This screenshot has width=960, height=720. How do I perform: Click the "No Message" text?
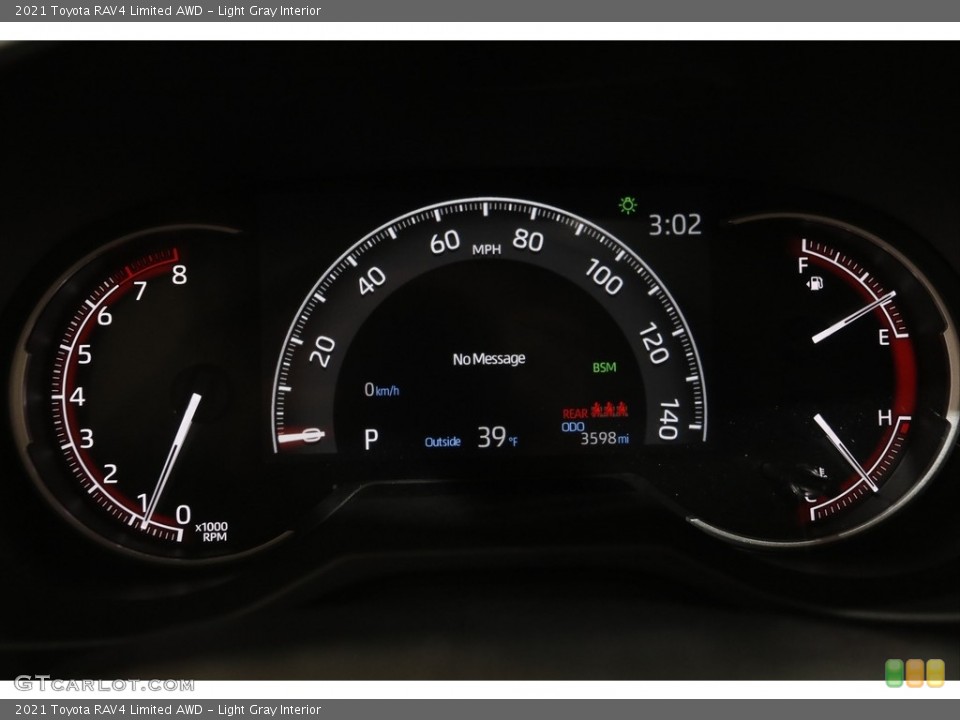pyautogui.click(x=489, y=359)
